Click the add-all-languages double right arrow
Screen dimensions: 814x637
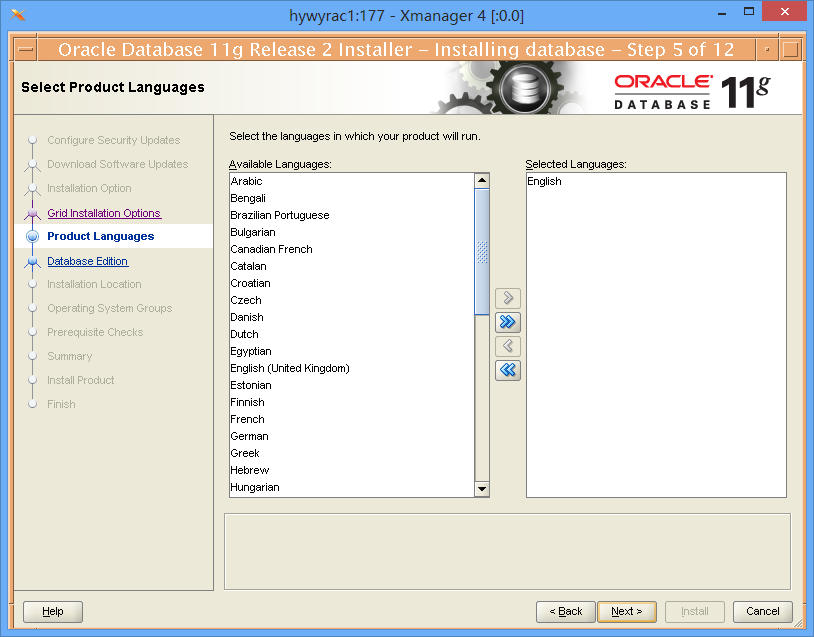click(x=508, y=322)
